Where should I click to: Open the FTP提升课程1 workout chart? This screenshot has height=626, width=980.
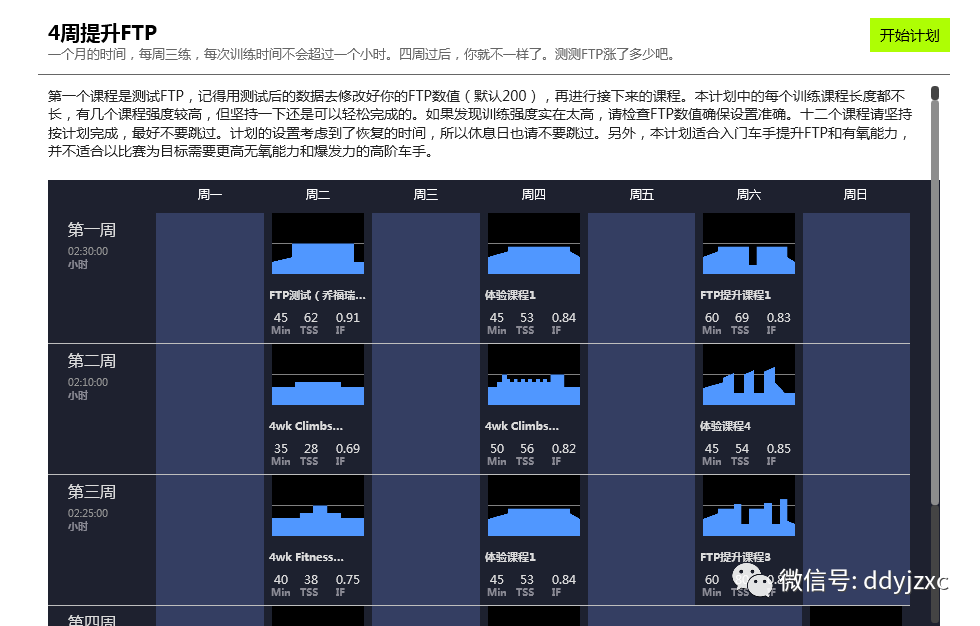pyautogui.click(x=749, y=244)
